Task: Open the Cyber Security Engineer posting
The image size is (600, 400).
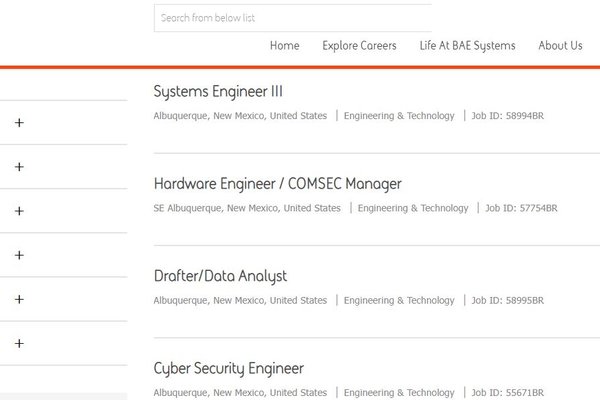Action: pyautogui.click(x=229, y=369)
